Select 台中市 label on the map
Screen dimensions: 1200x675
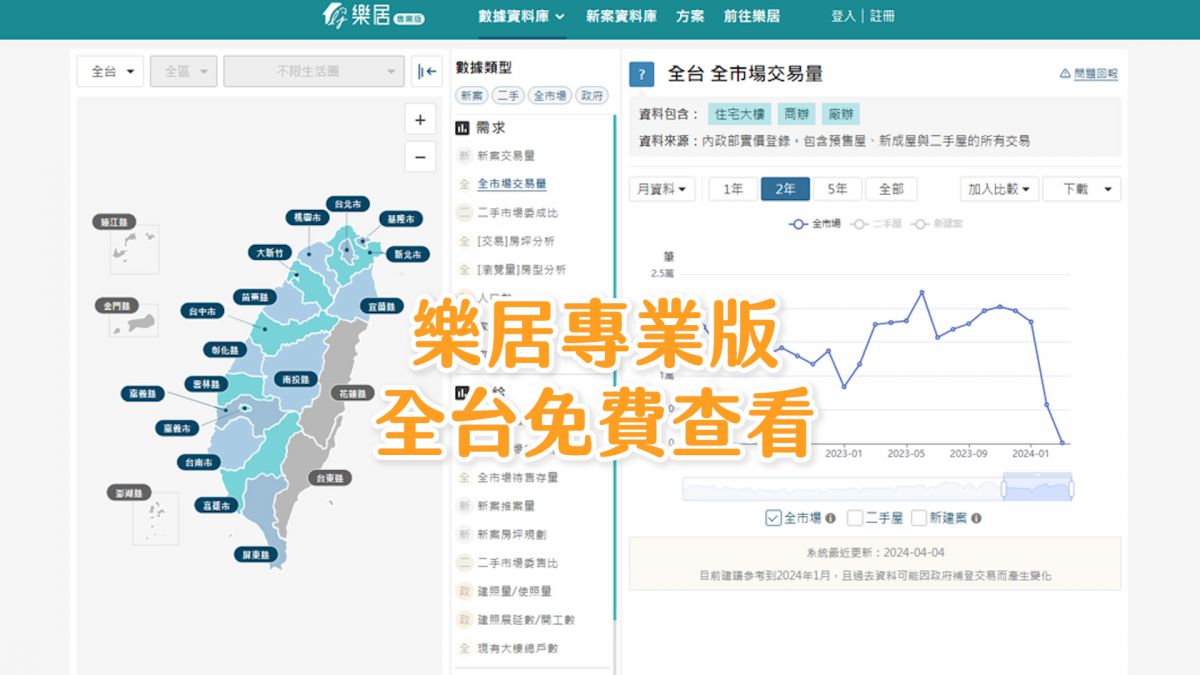tap(203, 310)
